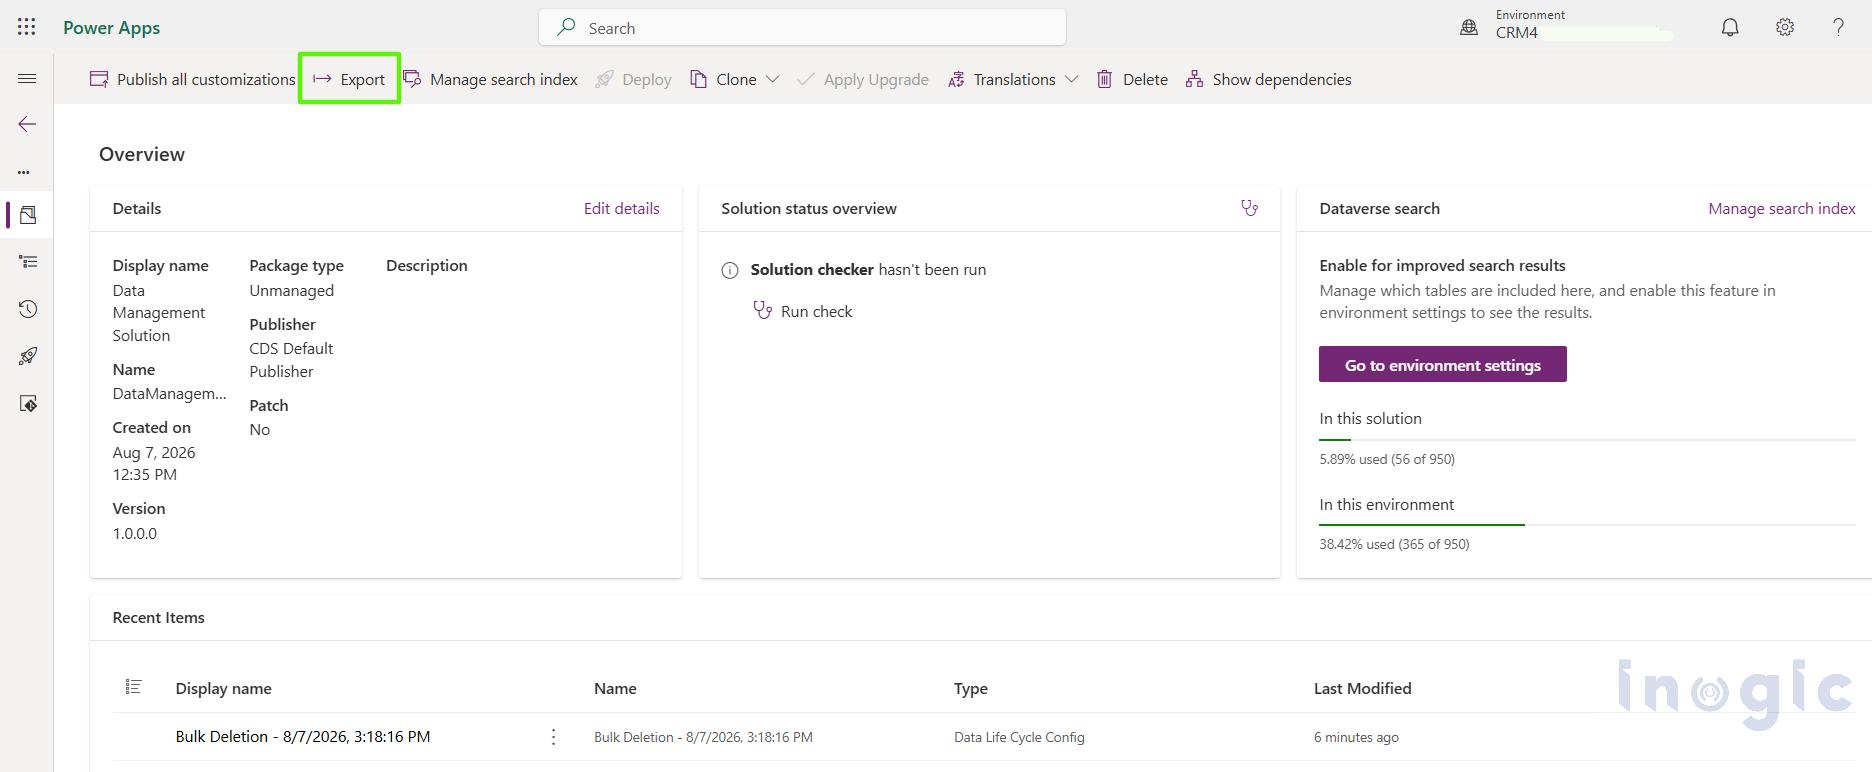
Task: Go back using the left arrow icon
Action: point(27,124)
